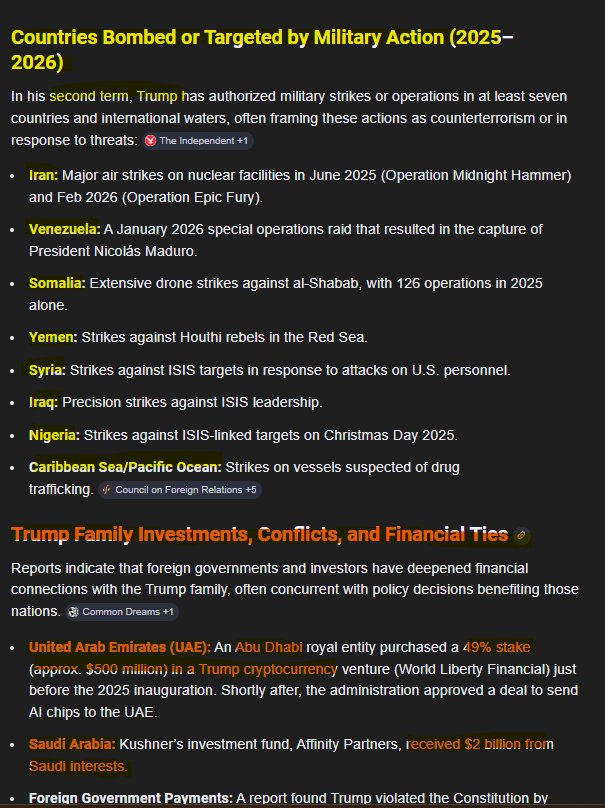Click the bold label Nigeria:
Viewport: 605px width, 808px height.
(x=54, y=435)
